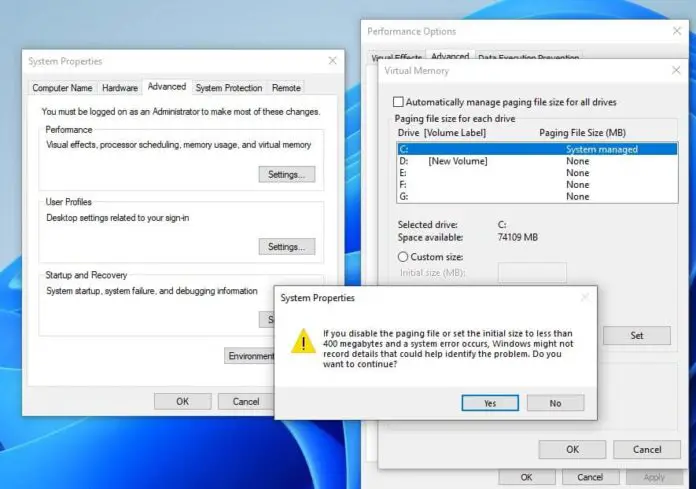Open Performance Settings button
This screenshot has width=696, height=489.
pyautogui.click(x=286, y=174)
